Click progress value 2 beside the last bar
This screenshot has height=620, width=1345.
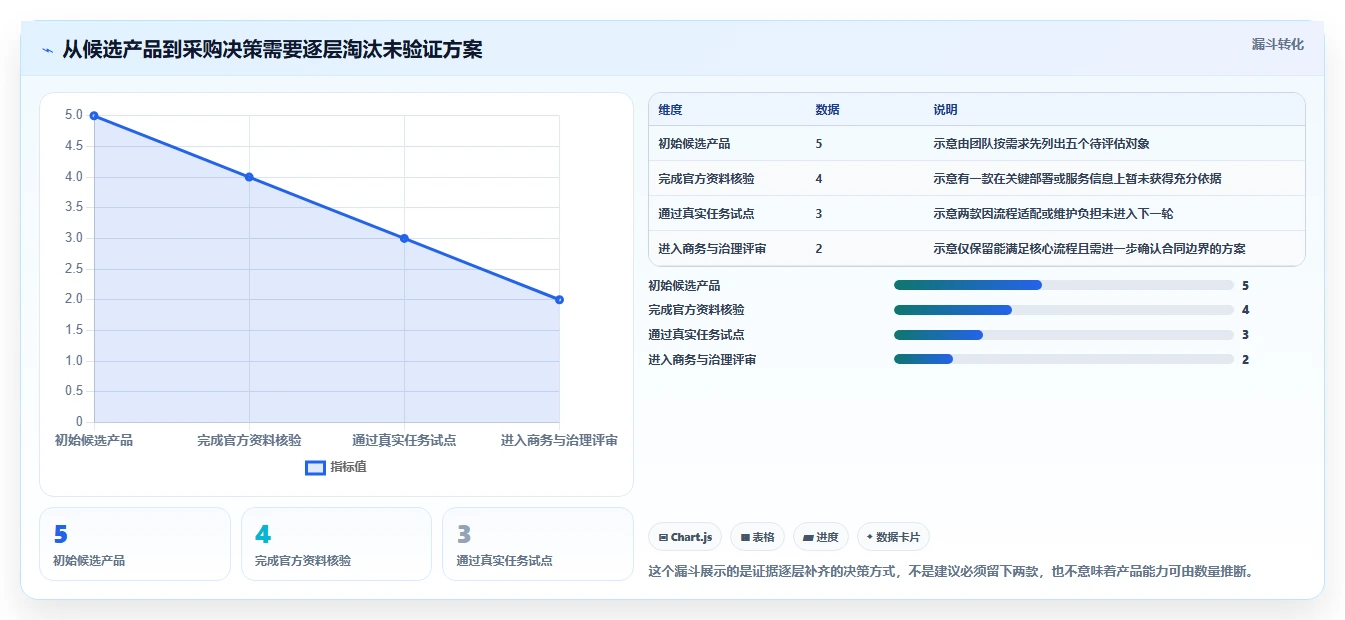(x=1245, y=360)
